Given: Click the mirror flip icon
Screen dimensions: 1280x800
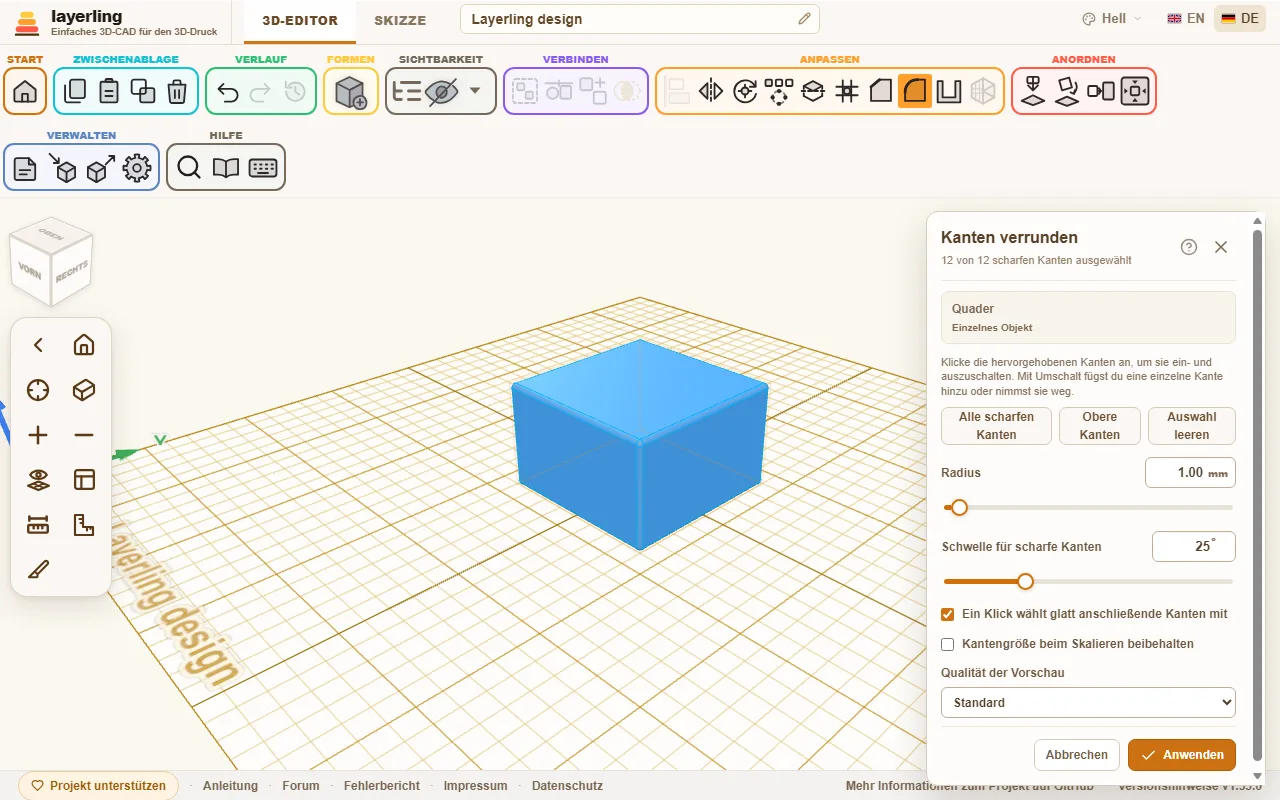Looking at the screenshot, I should [x=711, y=92].
